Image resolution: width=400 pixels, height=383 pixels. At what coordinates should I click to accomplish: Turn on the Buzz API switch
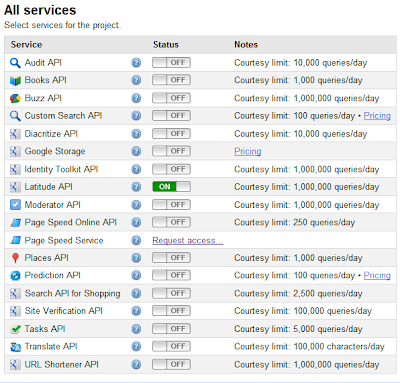point(171,98)
